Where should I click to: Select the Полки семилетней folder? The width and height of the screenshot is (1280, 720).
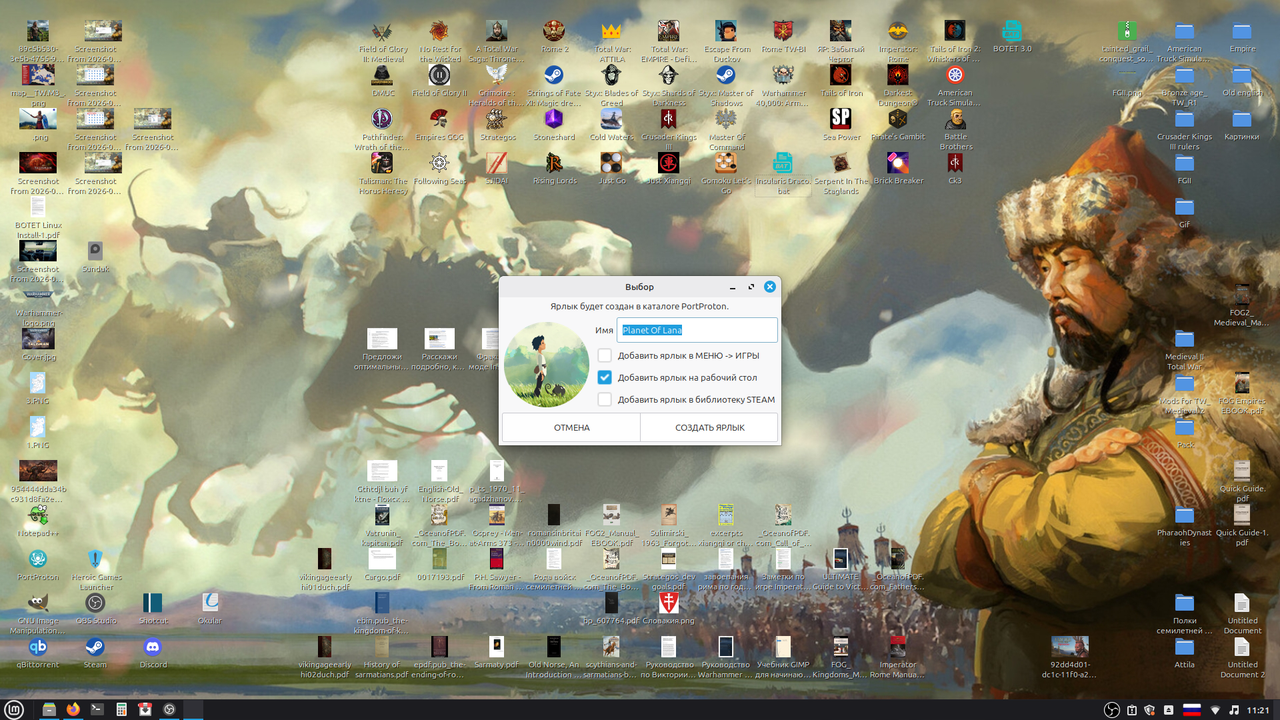[x=1185, y=602]
